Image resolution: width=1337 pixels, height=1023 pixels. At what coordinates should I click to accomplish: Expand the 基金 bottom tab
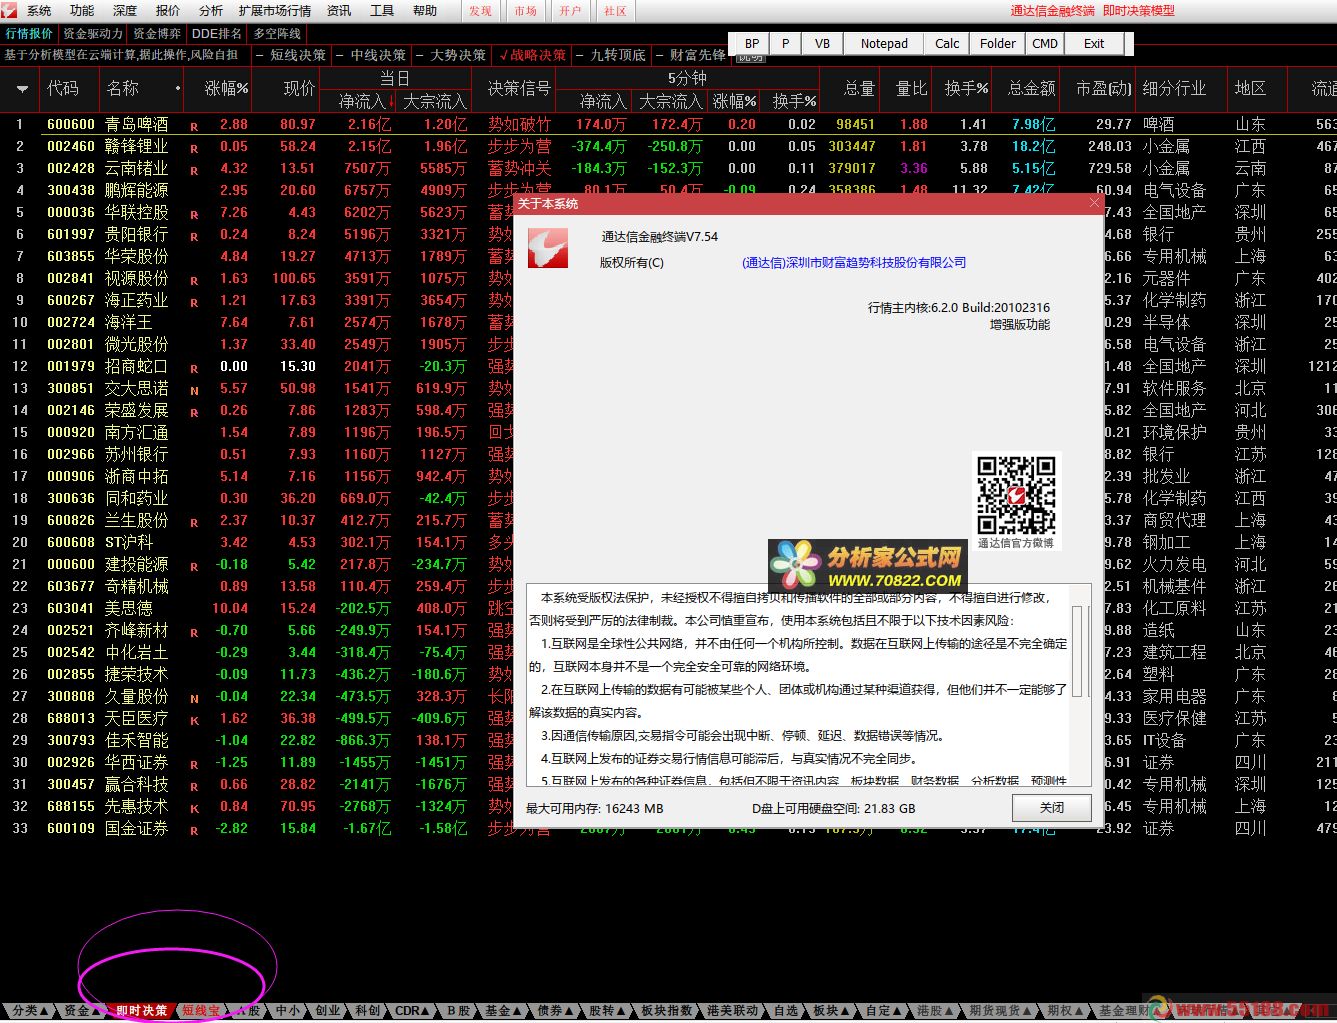click(x=501, y=1011)
